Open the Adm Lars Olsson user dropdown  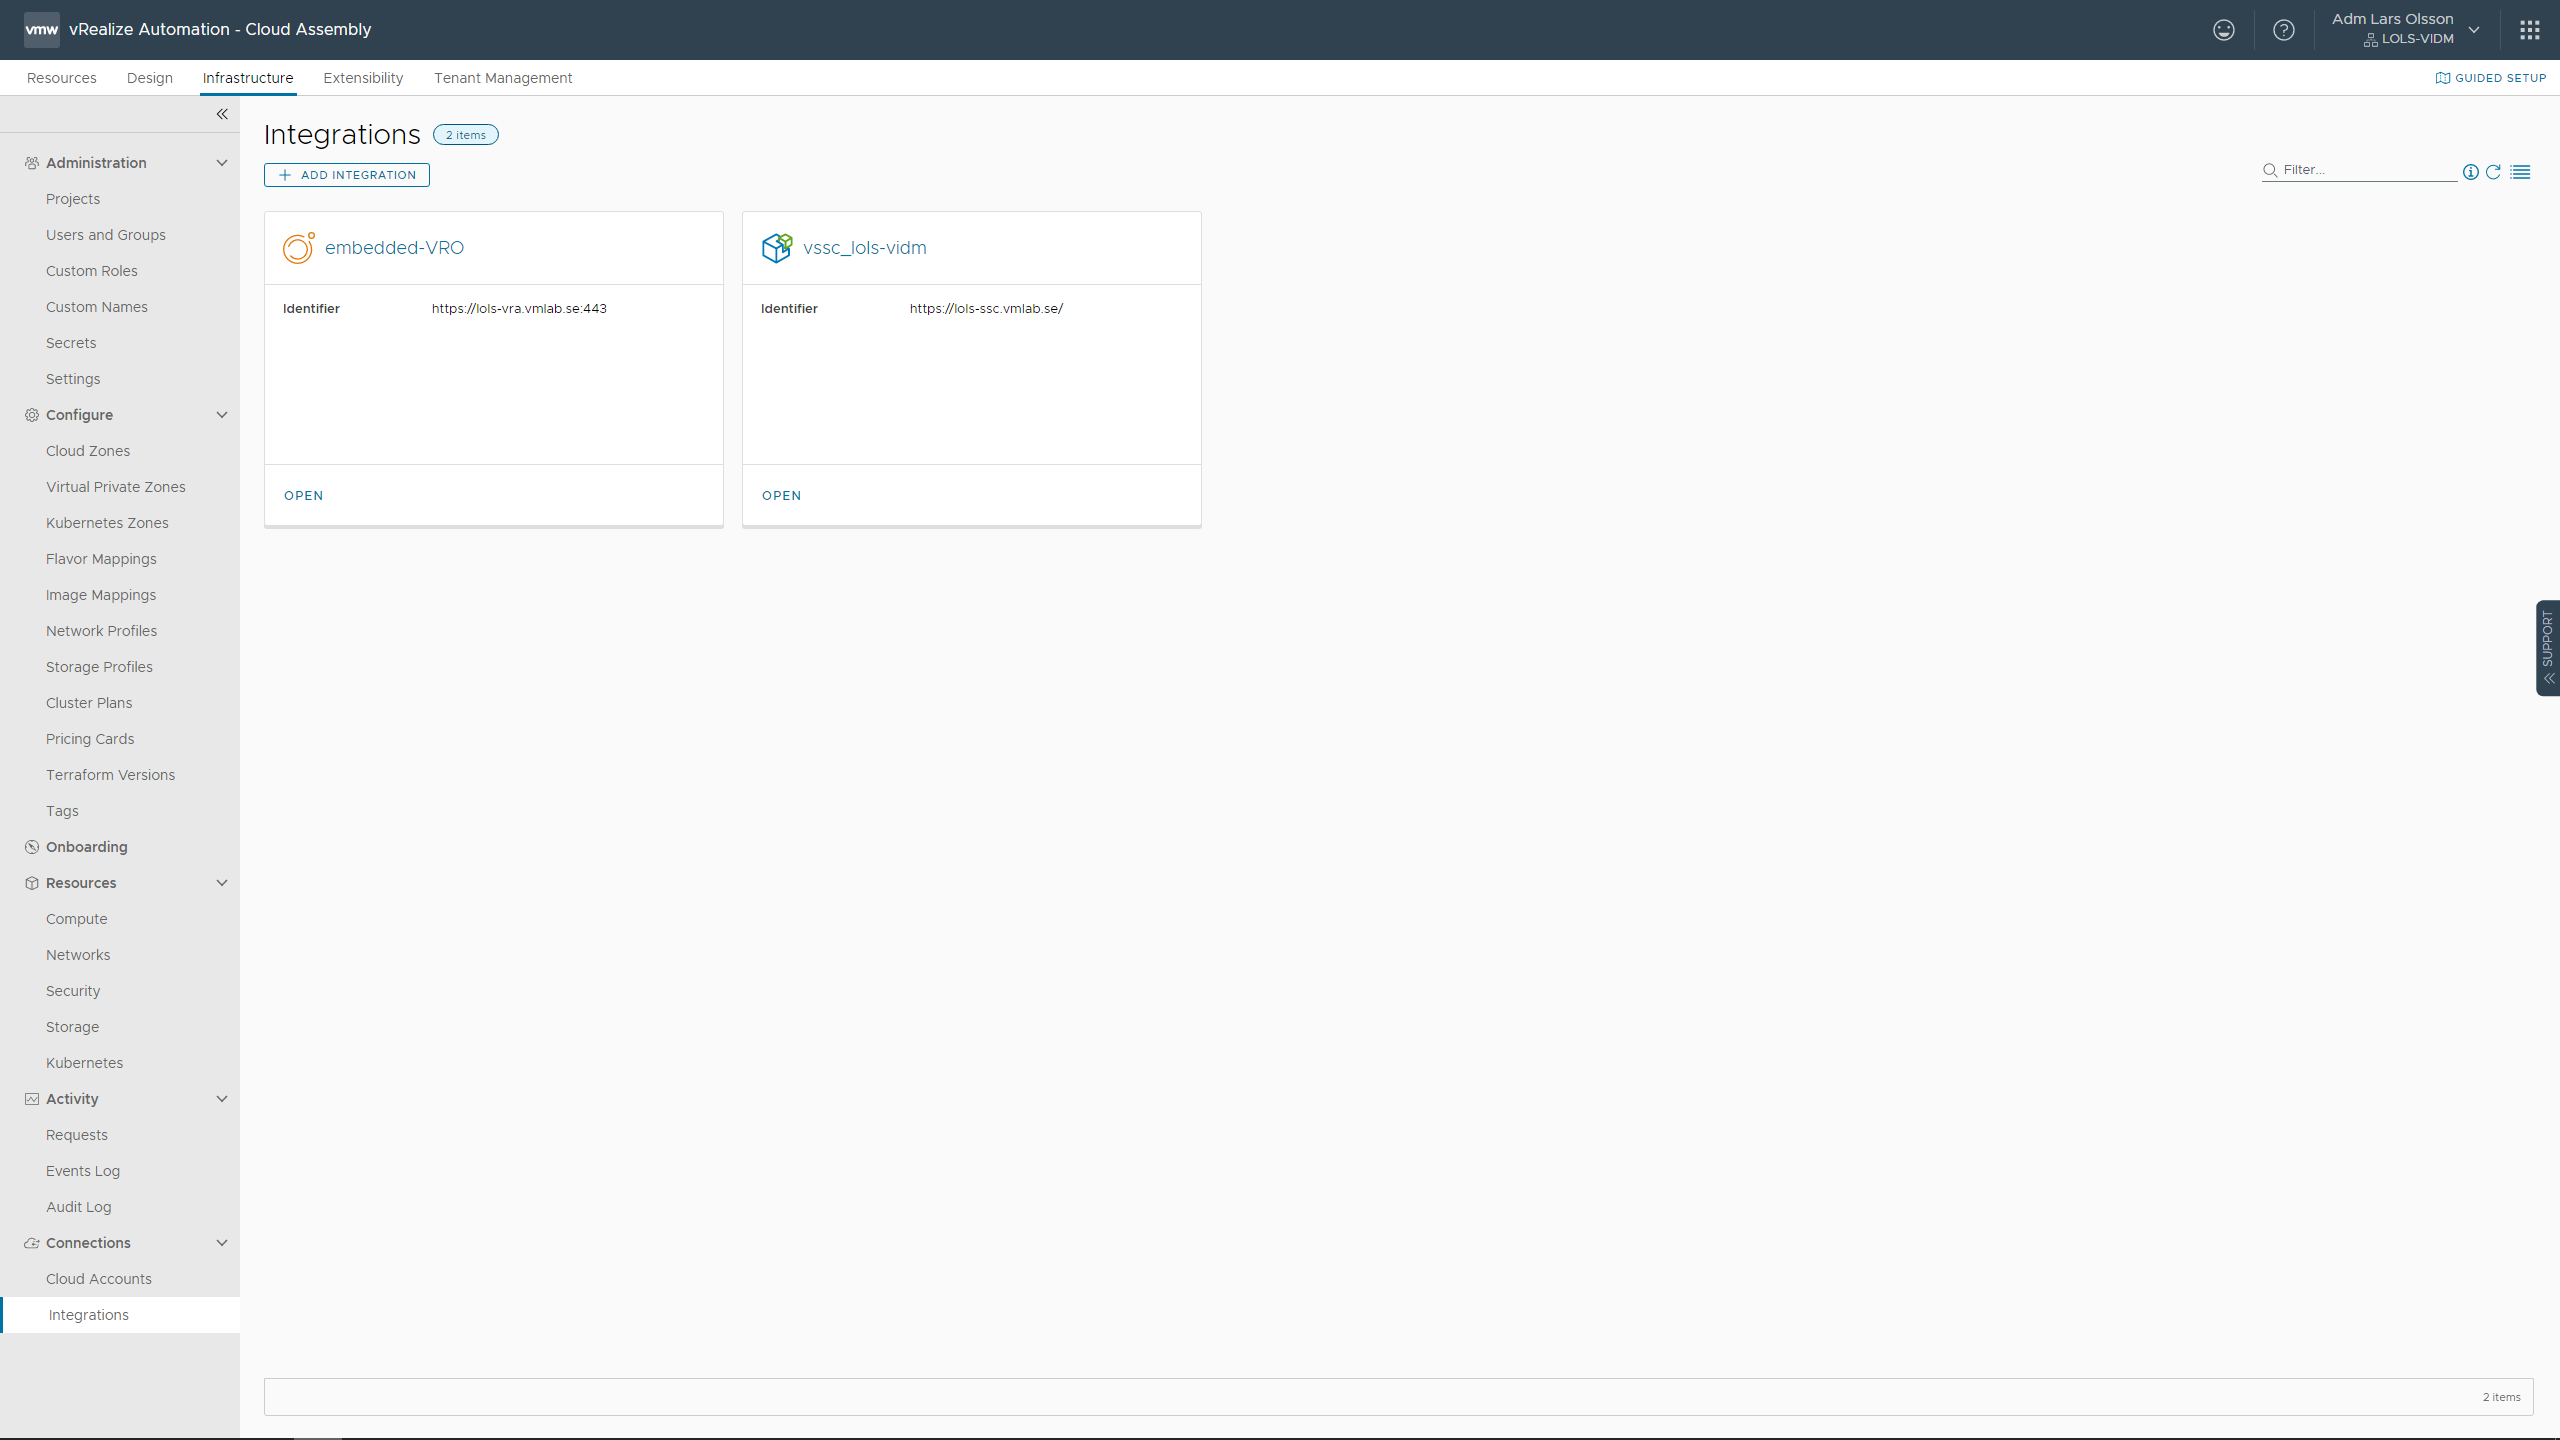click(x=2406, y=29)
